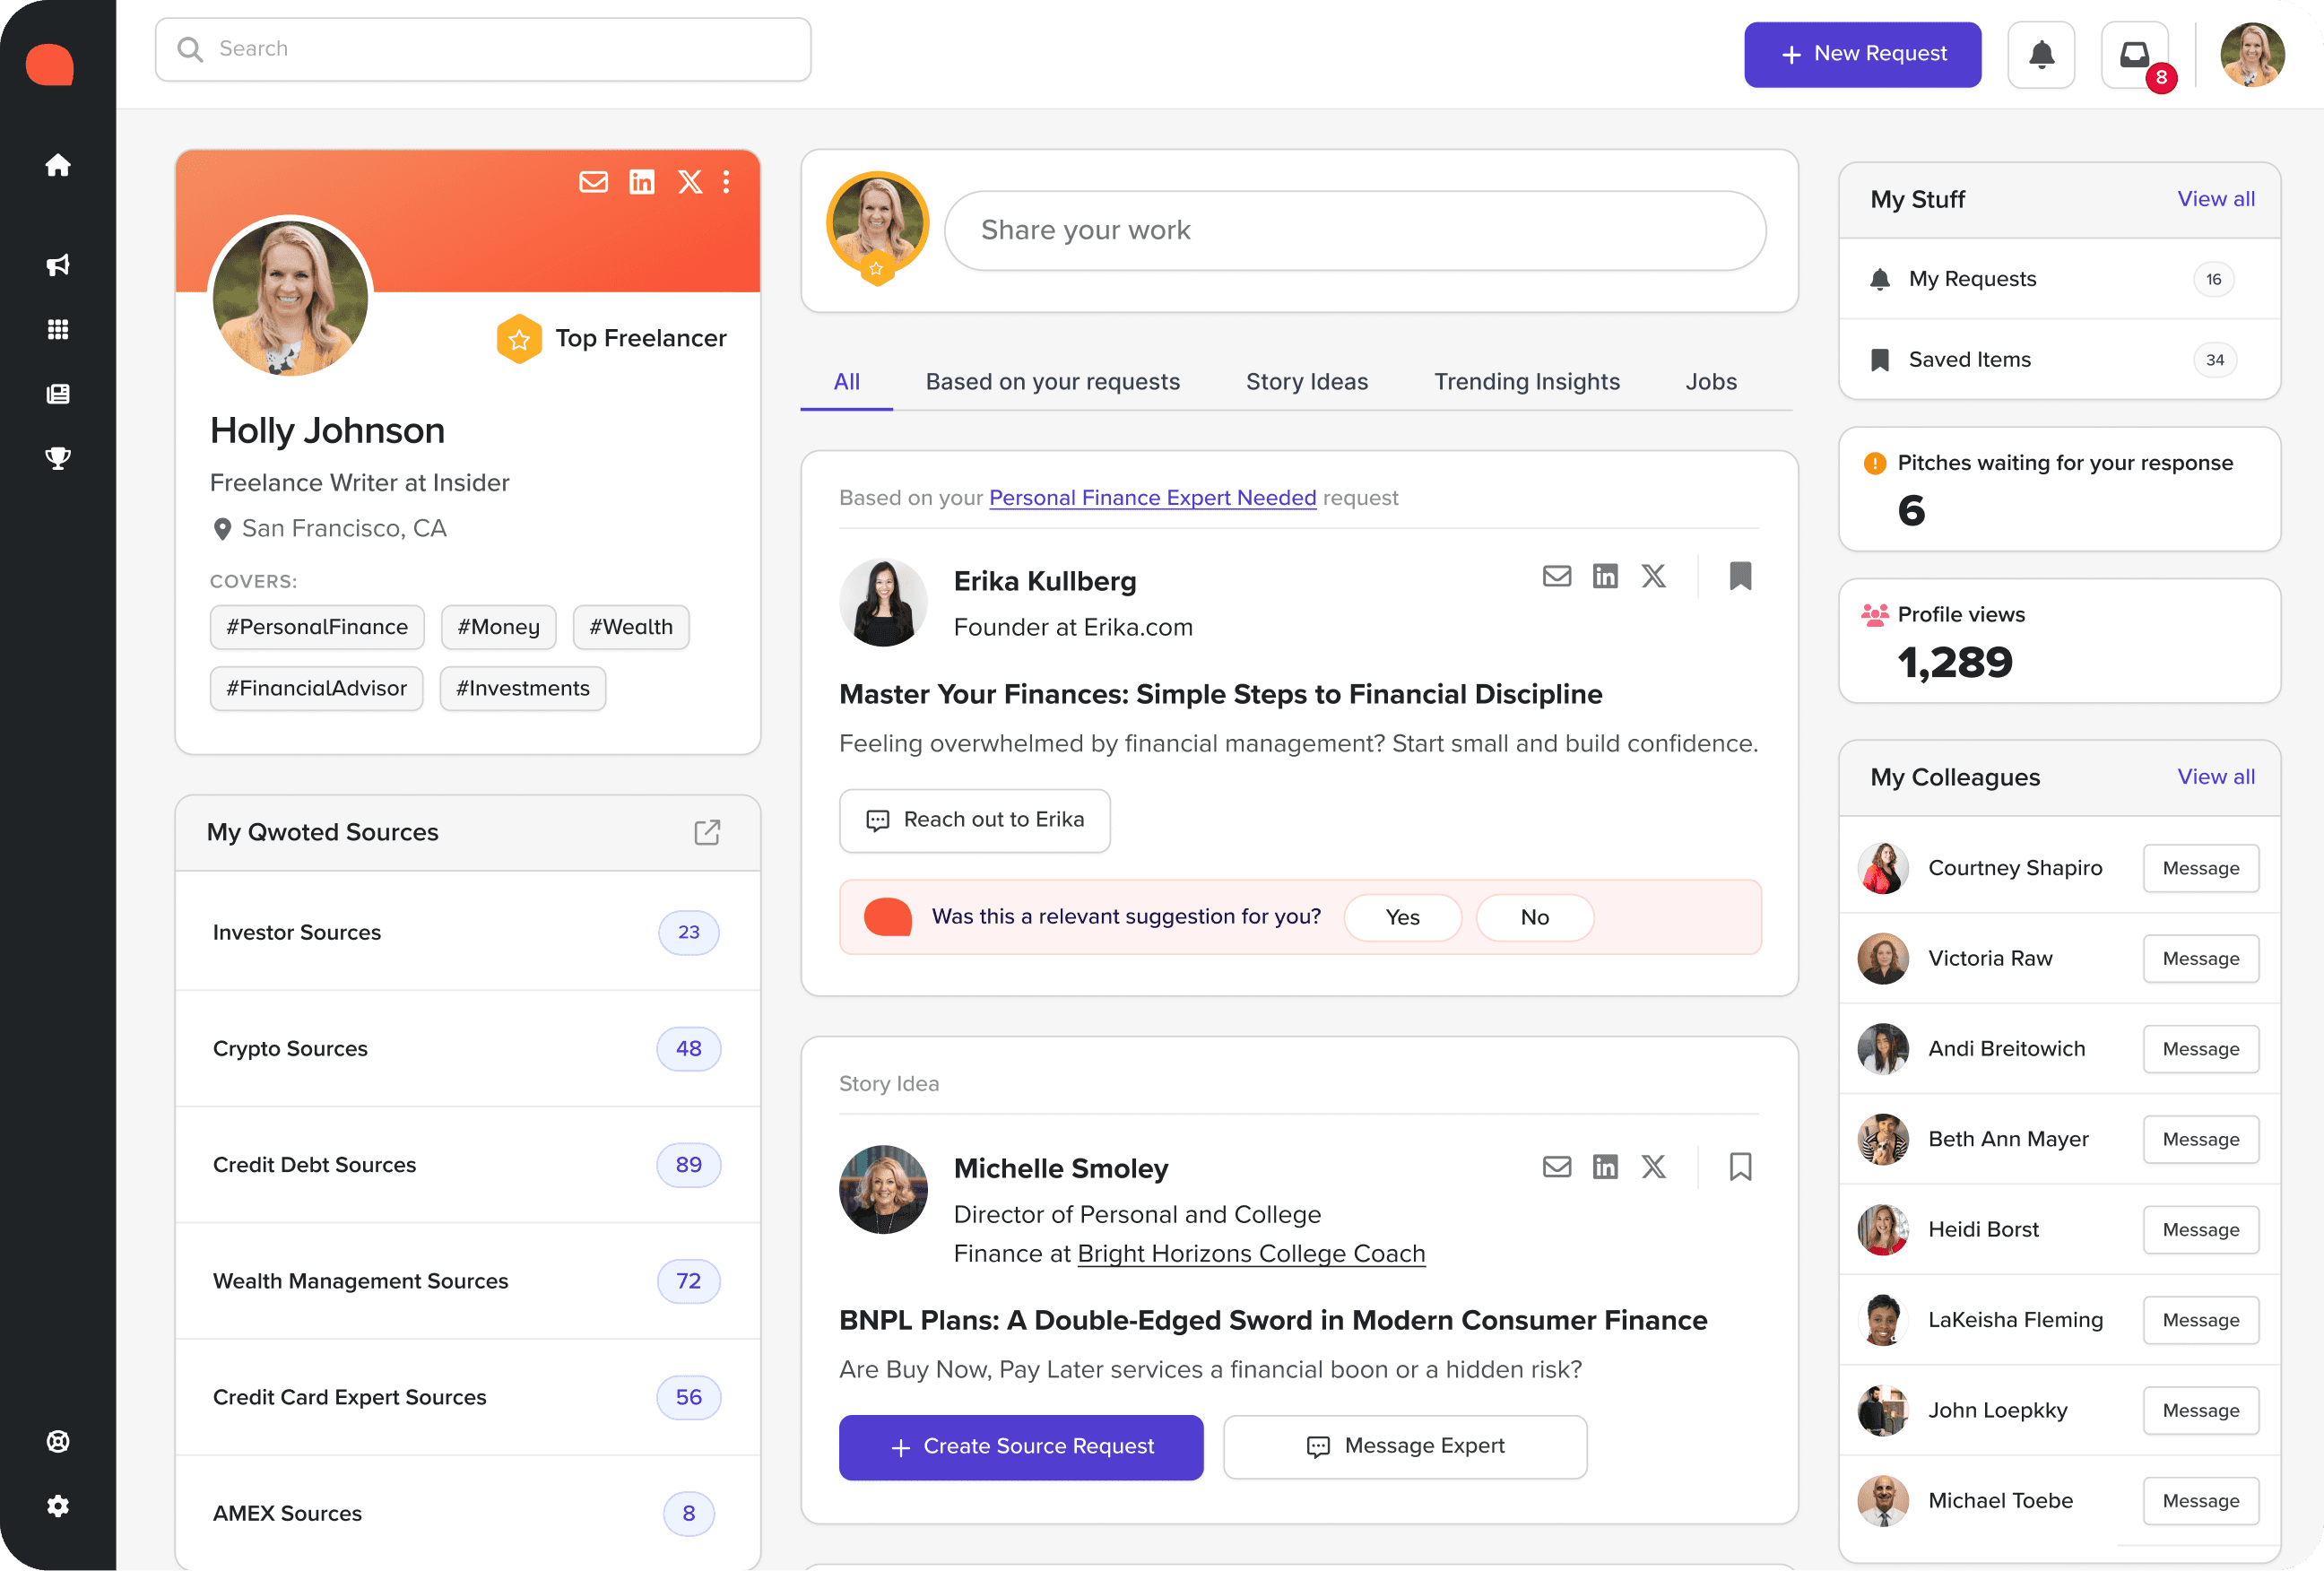This screenshot has height=1571, width=2324.
Task: Click the Share your work field
Action: (x=1354, y=231)
